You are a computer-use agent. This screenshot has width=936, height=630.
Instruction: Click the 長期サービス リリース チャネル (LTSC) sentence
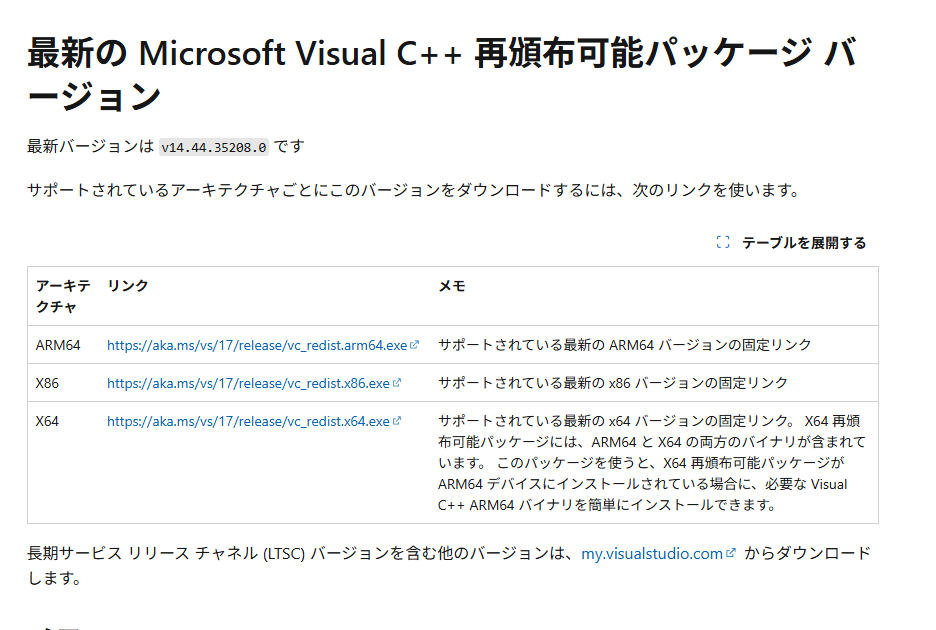pos(449,566)
